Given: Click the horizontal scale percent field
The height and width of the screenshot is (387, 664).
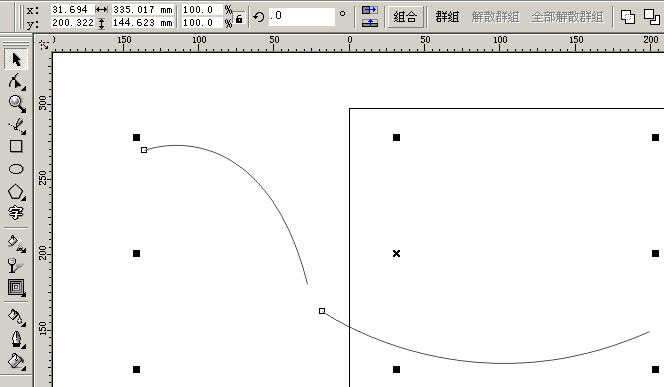Looking at the screenshot, I should (x=202, y=10).
